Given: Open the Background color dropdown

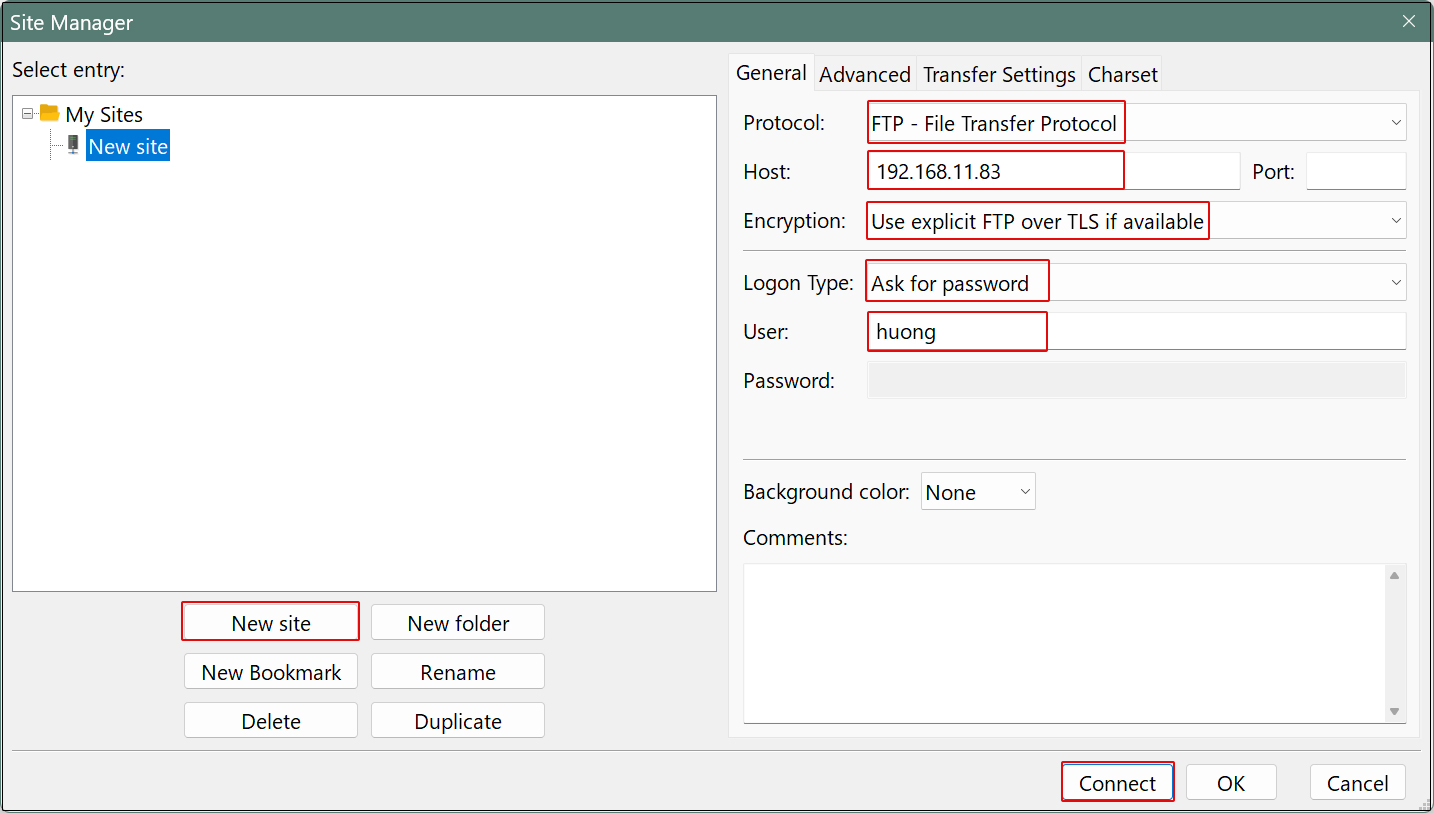Looking at the screenshot, I should [x=978, y=492].
